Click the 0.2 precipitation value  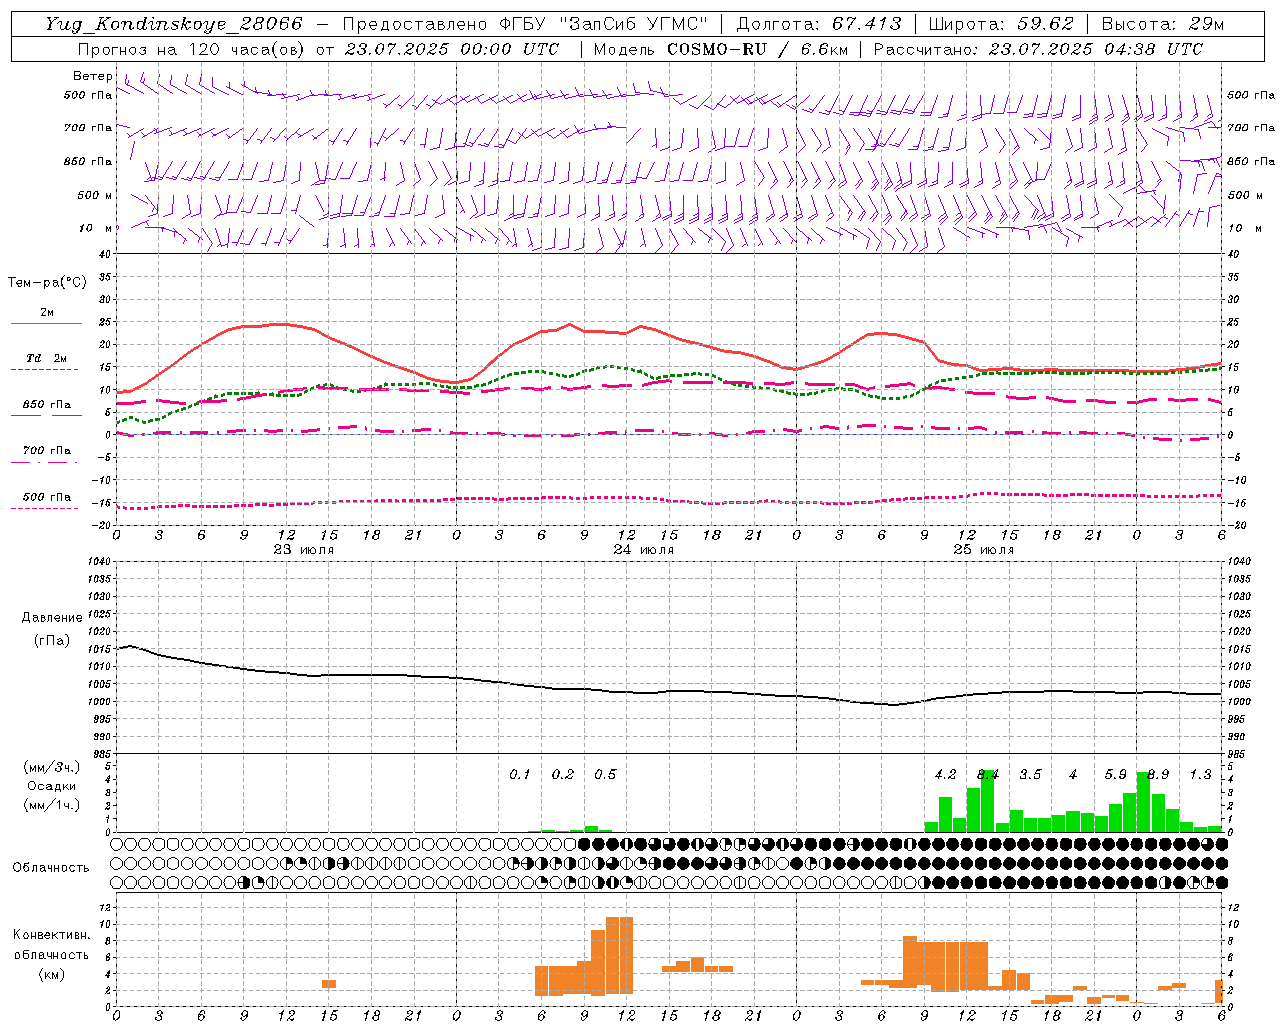[563, 774]
